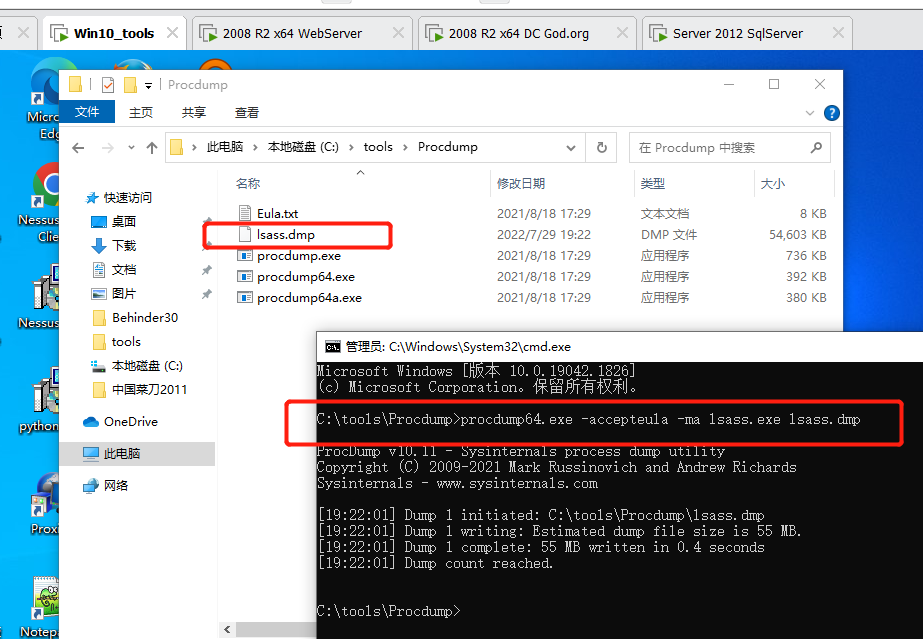
Task: Click the Properties checkmark icon in title bar
Action: (x=108, y=85)
